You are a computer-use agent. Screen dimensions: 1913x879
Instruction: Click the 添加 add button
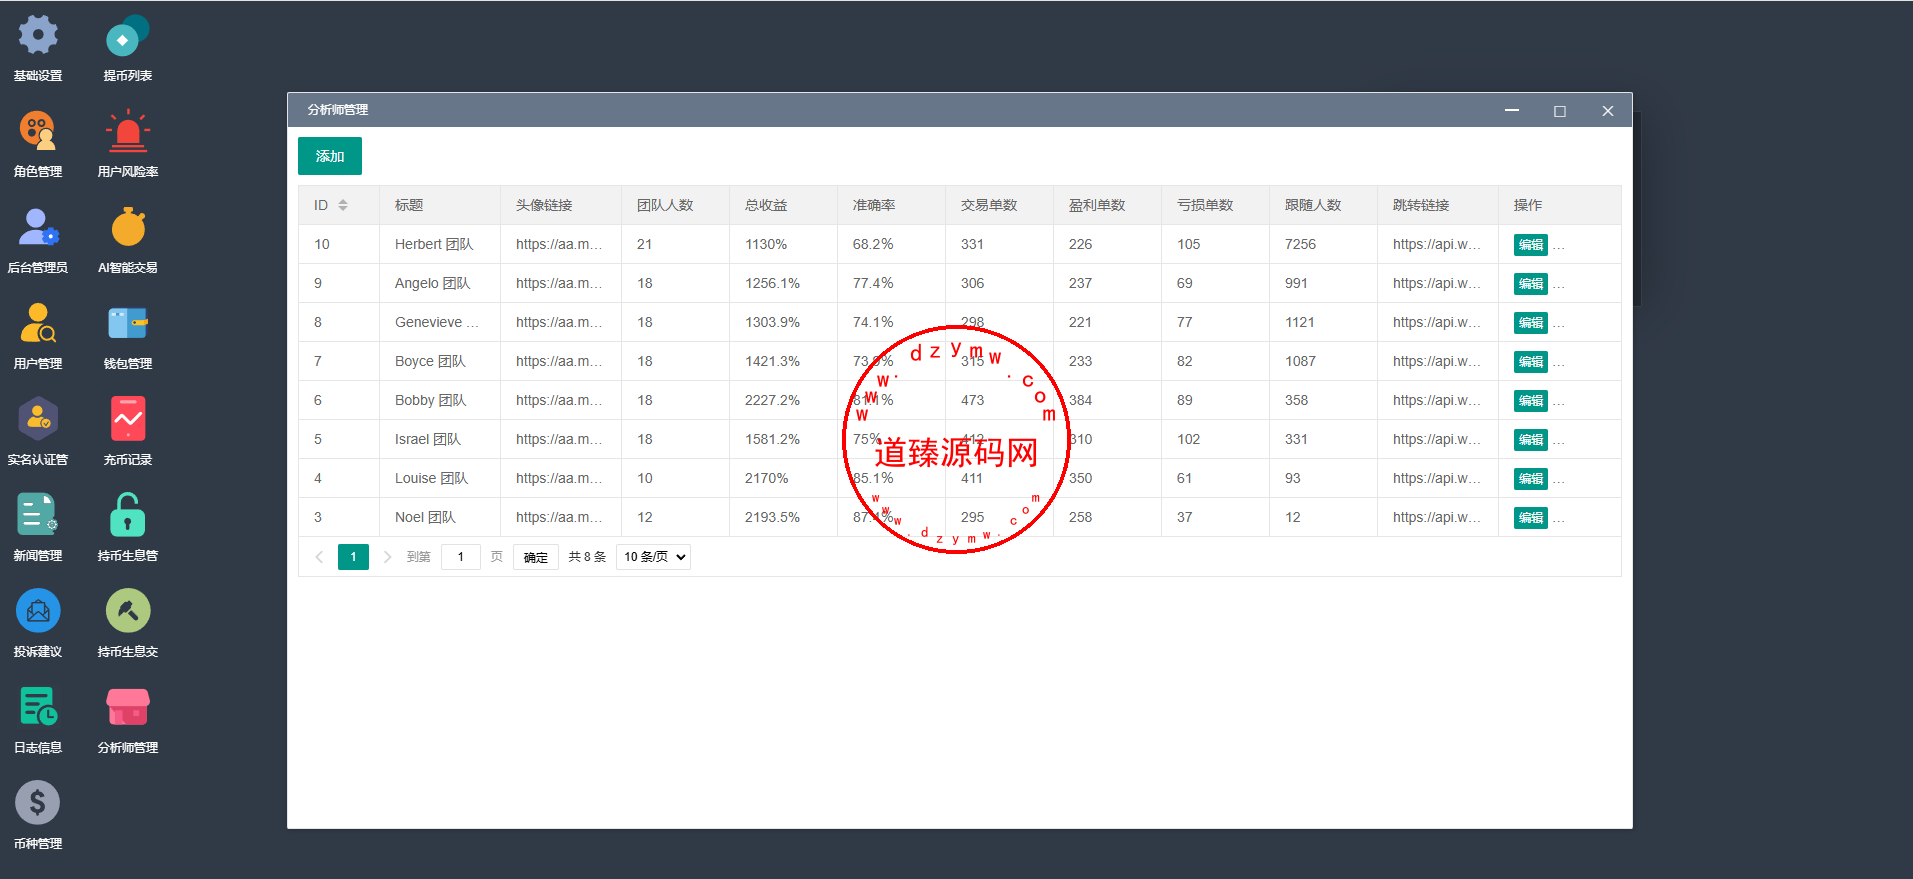330,156
